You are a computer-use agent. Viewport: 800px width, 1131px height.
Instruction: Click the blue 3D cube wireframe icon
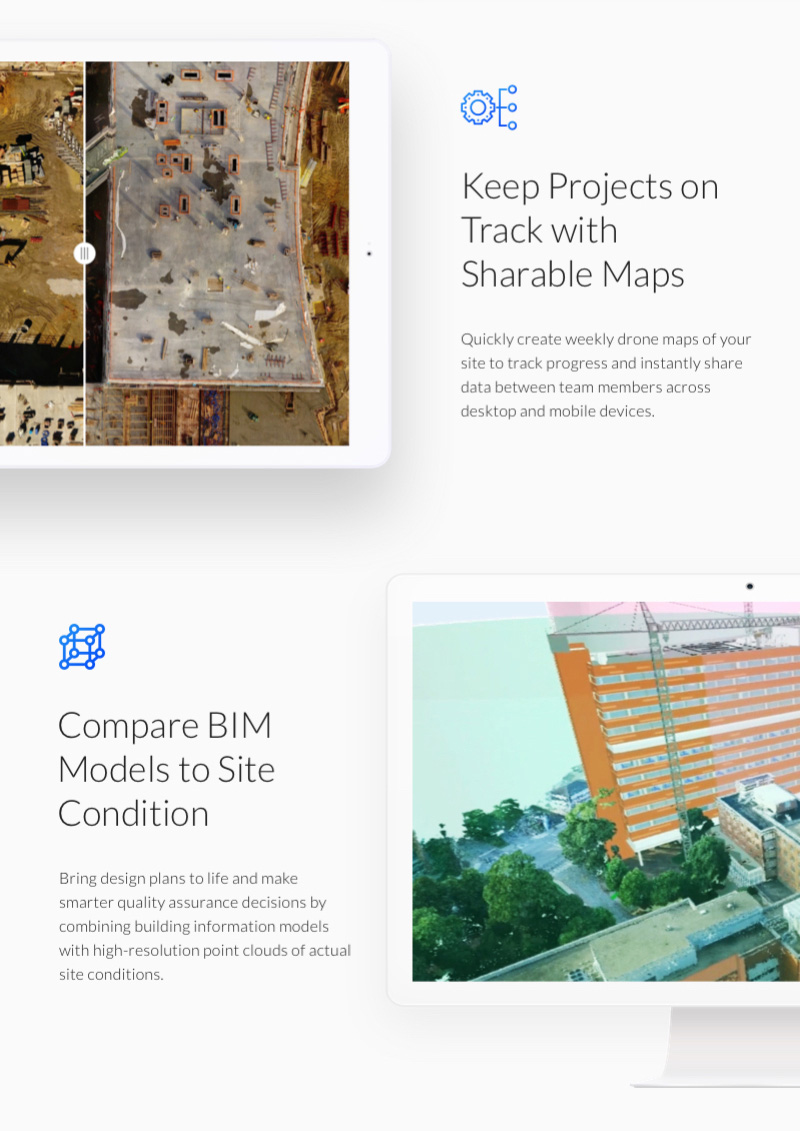click(82, 647)
